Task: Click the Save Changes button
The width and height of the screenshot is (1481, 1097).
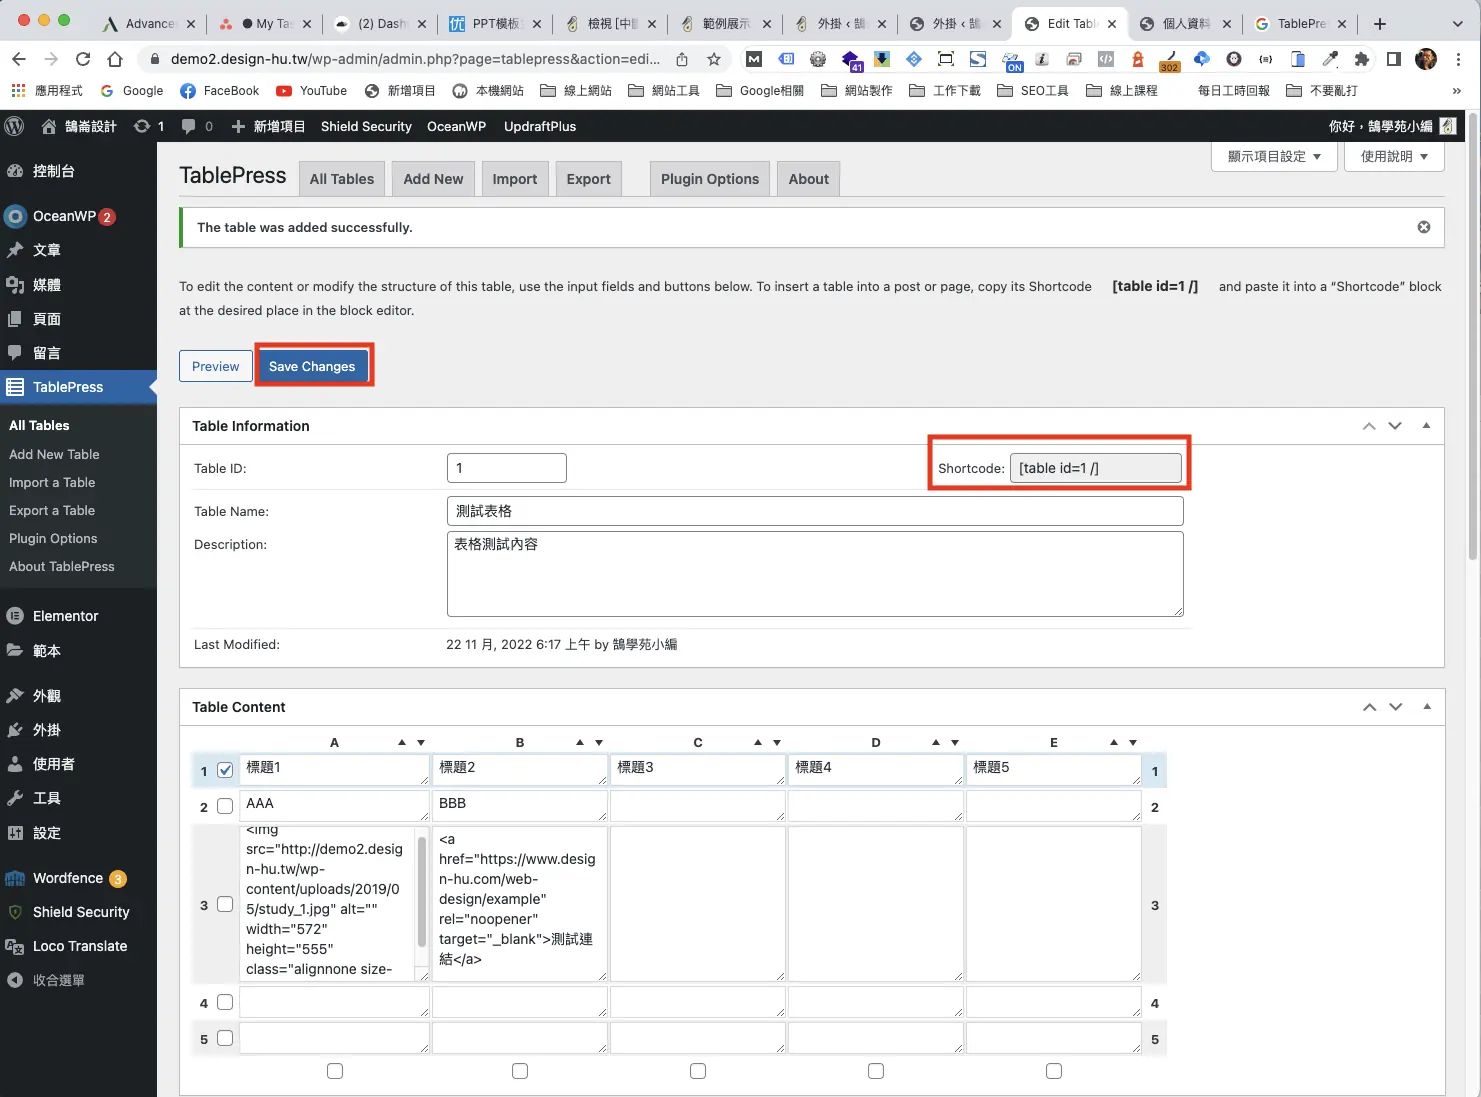Action: pos(312,366)
